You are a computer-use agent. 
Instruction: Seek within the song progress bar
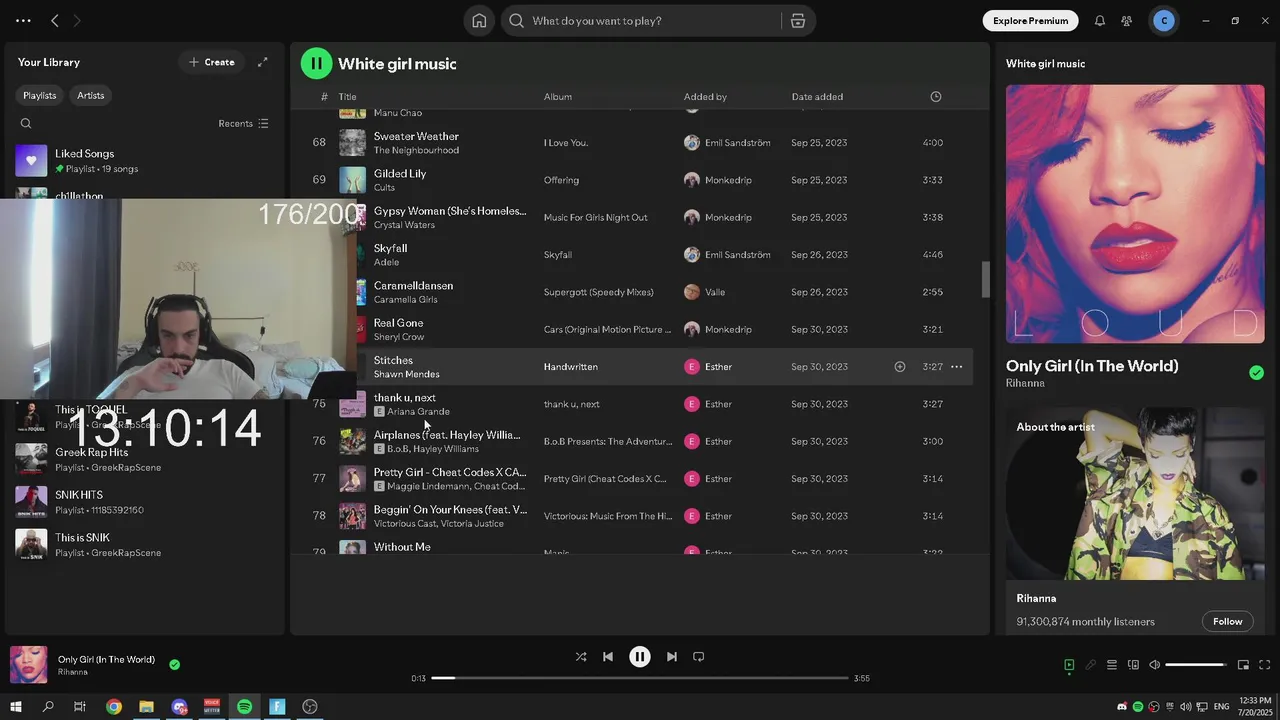pyautogui.click(x=640, y=678)
